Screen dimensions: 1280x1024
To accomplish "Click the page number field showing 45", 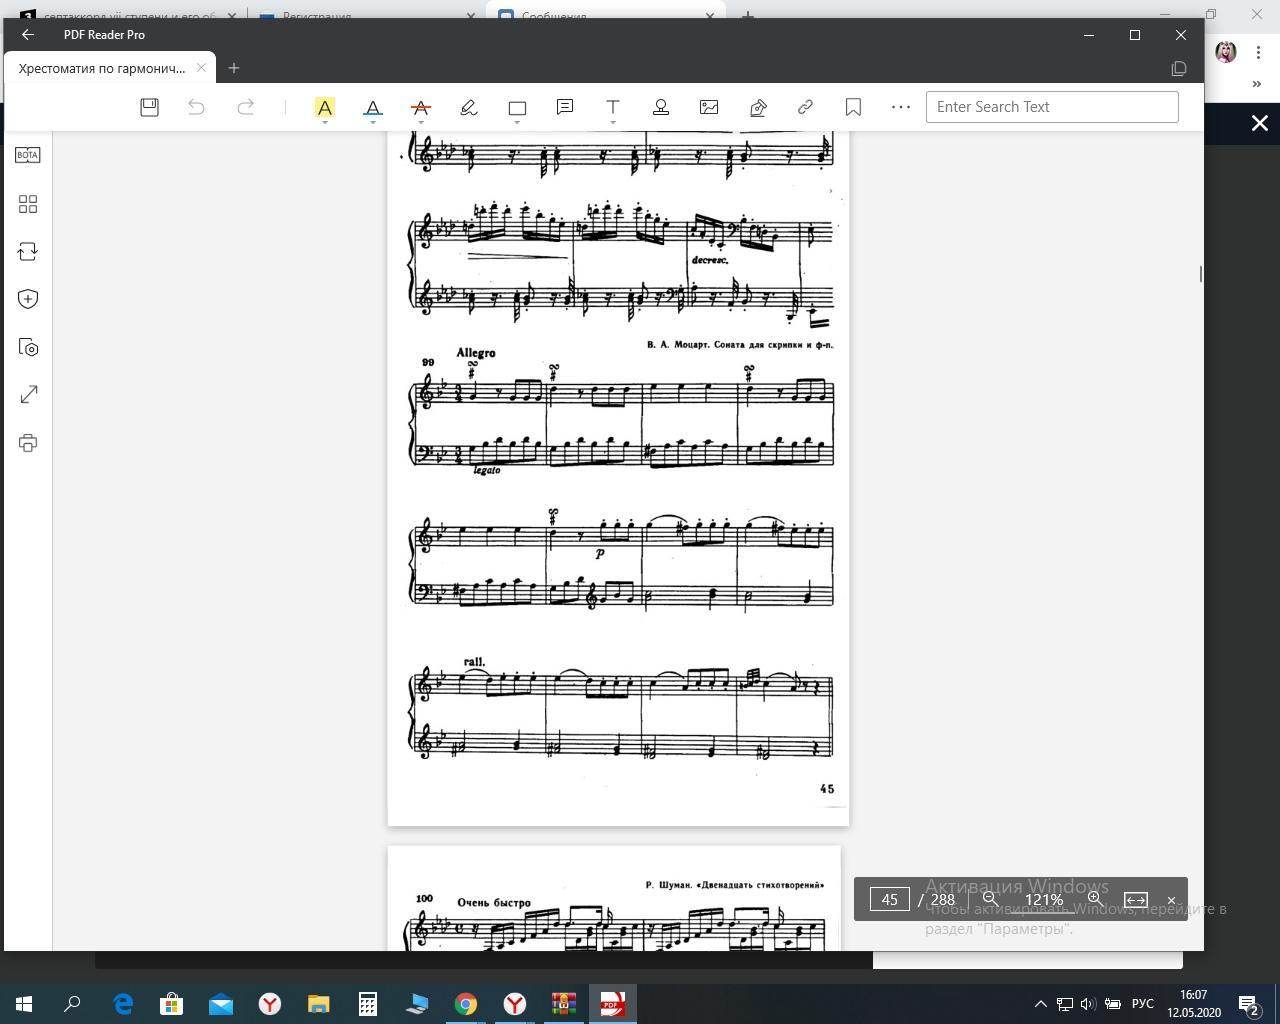I will tap(889, 899).
